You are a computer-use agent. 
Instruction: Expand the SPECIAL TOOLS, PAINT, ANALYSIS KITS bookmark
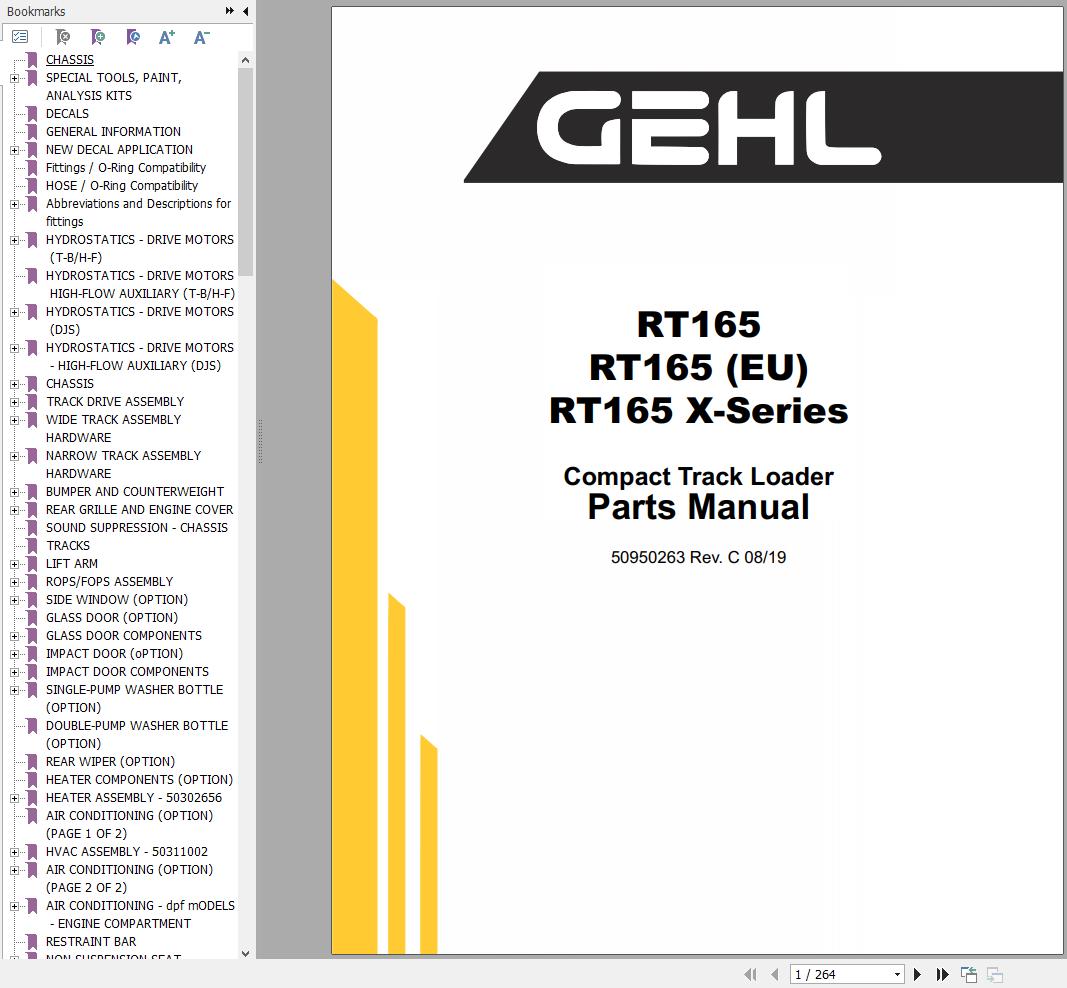(x=14, y=78)
